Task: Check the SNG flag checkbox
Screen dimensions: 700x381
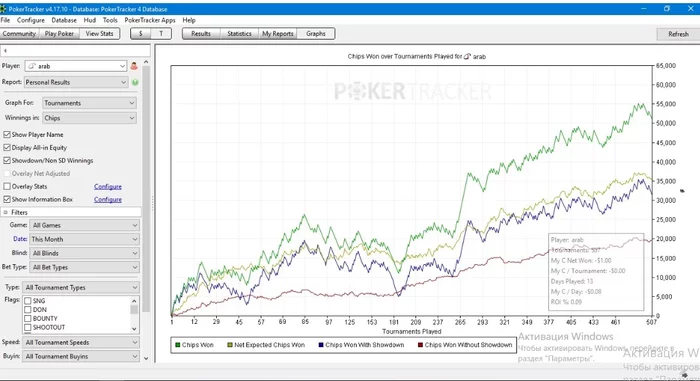Action: pos(28,301)
